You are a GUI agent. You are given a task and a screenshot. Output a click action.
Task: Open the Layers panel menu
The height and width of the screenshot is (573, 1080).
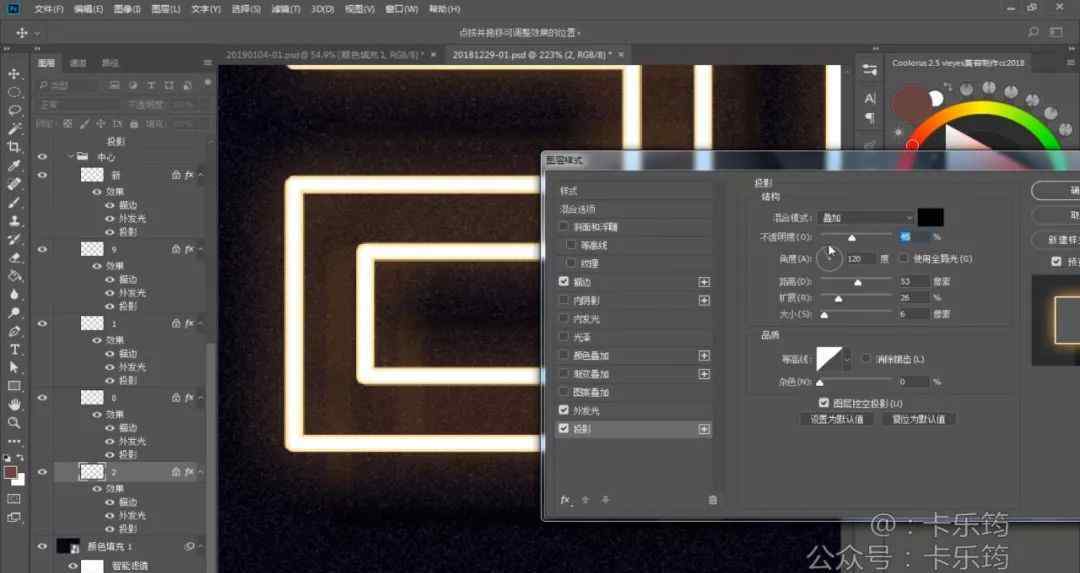point(207,63)
